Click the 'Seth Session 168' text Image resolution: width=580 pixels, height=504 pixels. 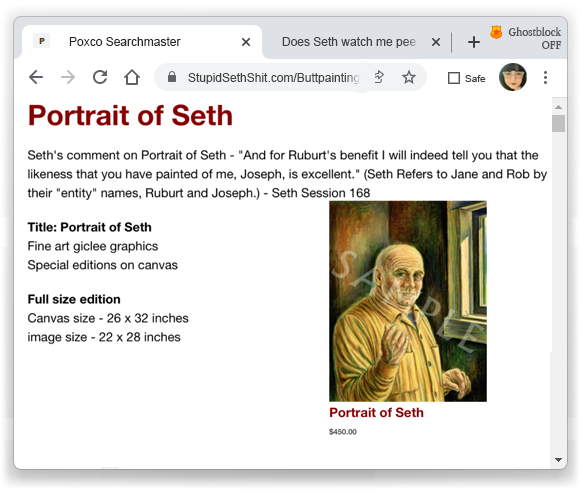point(321,193)
